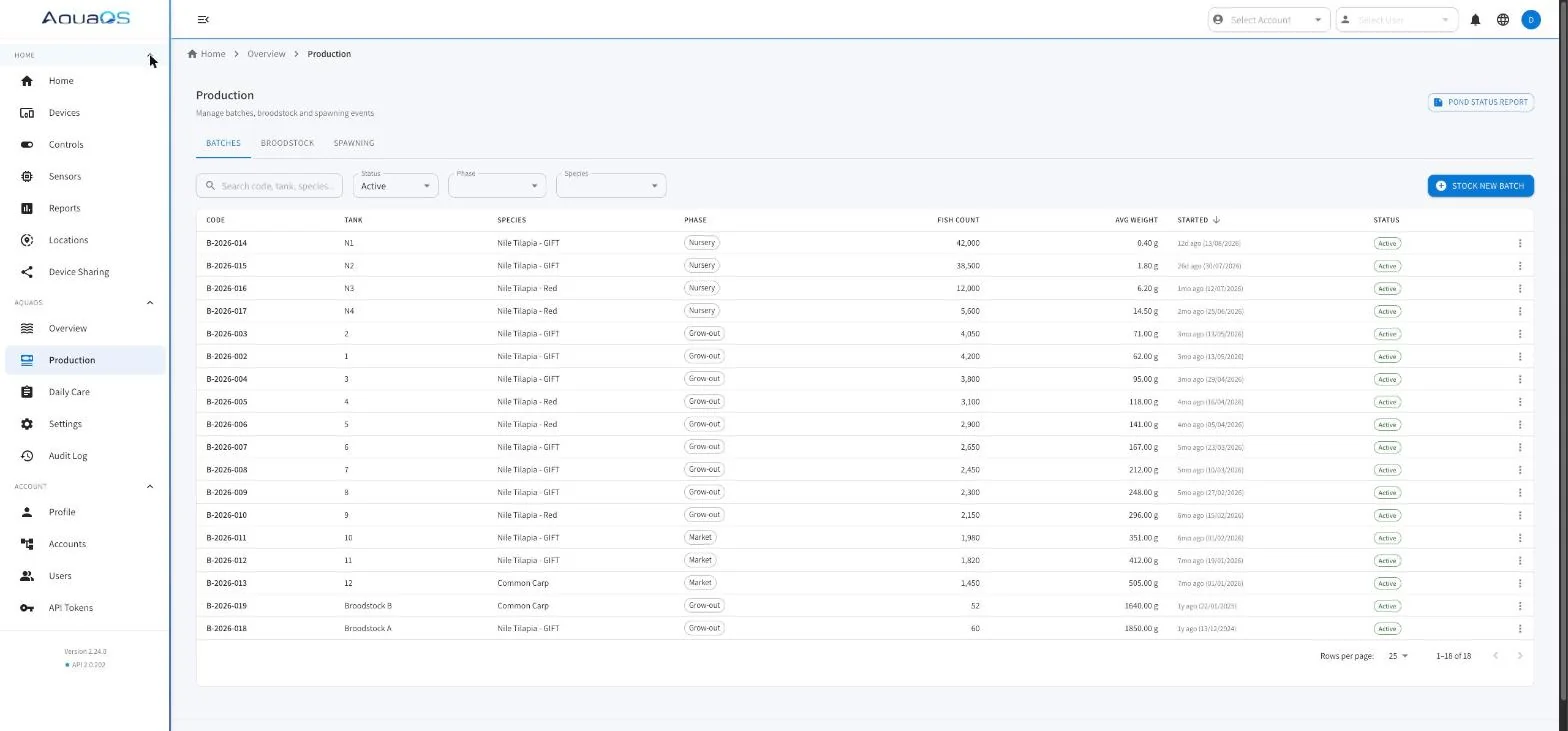Click batch code B-2026-009
This screenshot has width=1568, height=731.
(226, 492)
